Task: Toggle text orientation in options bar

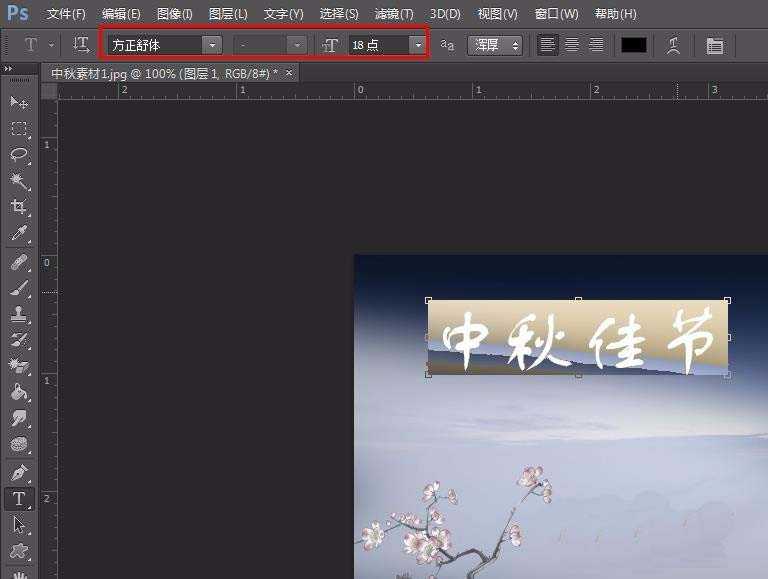Action: point(81,45)
